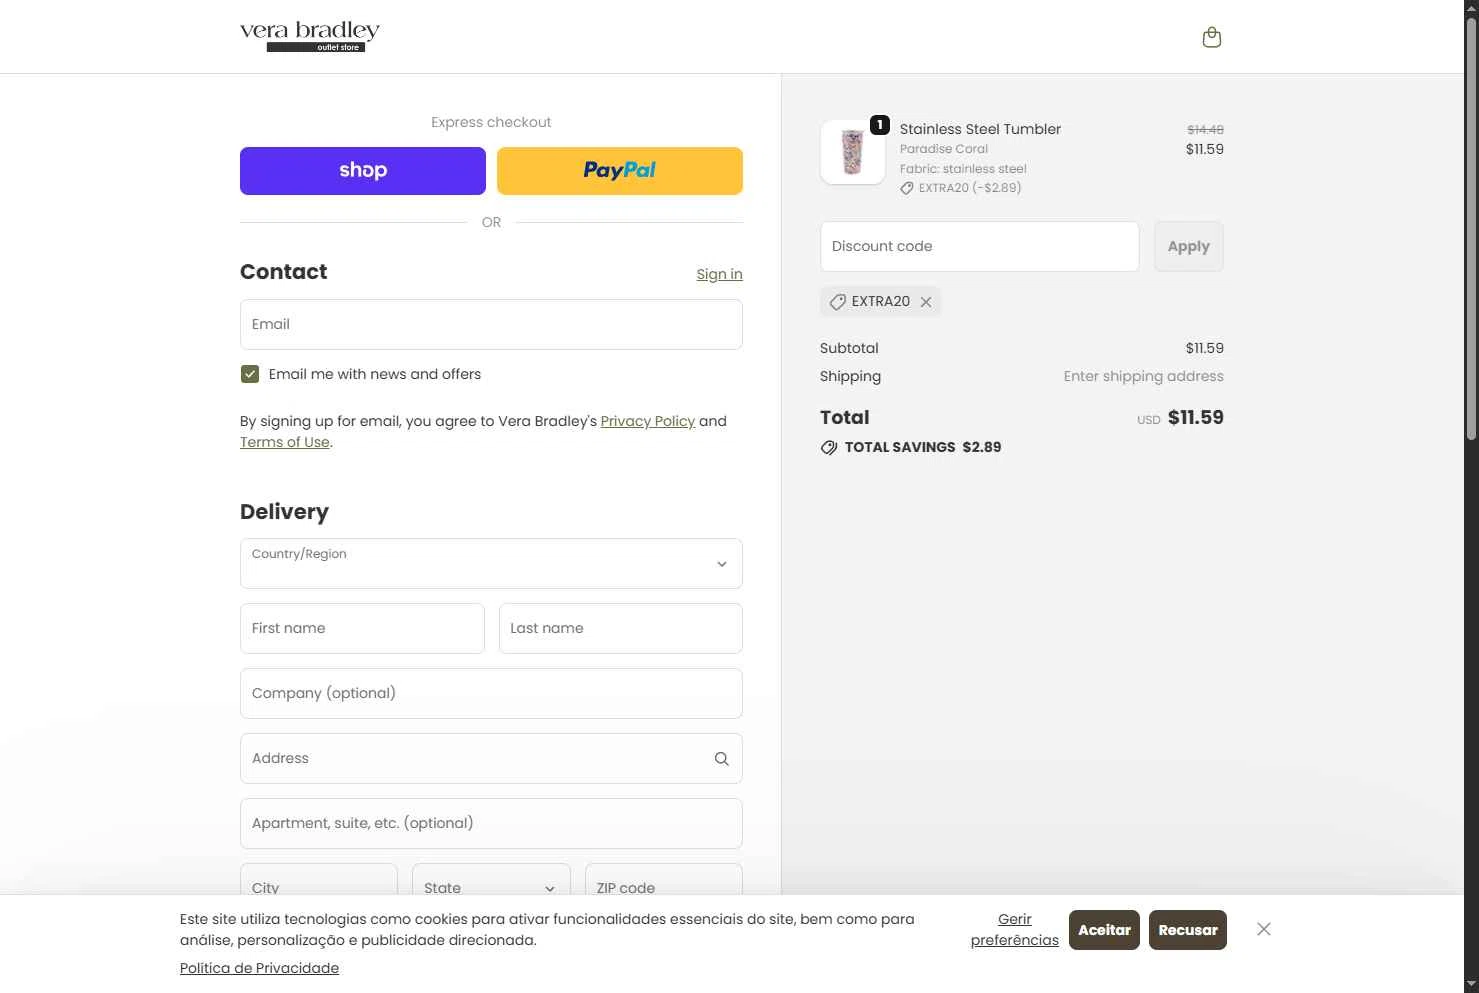
Task: Click the Email input field
Action: click(491, 324)
